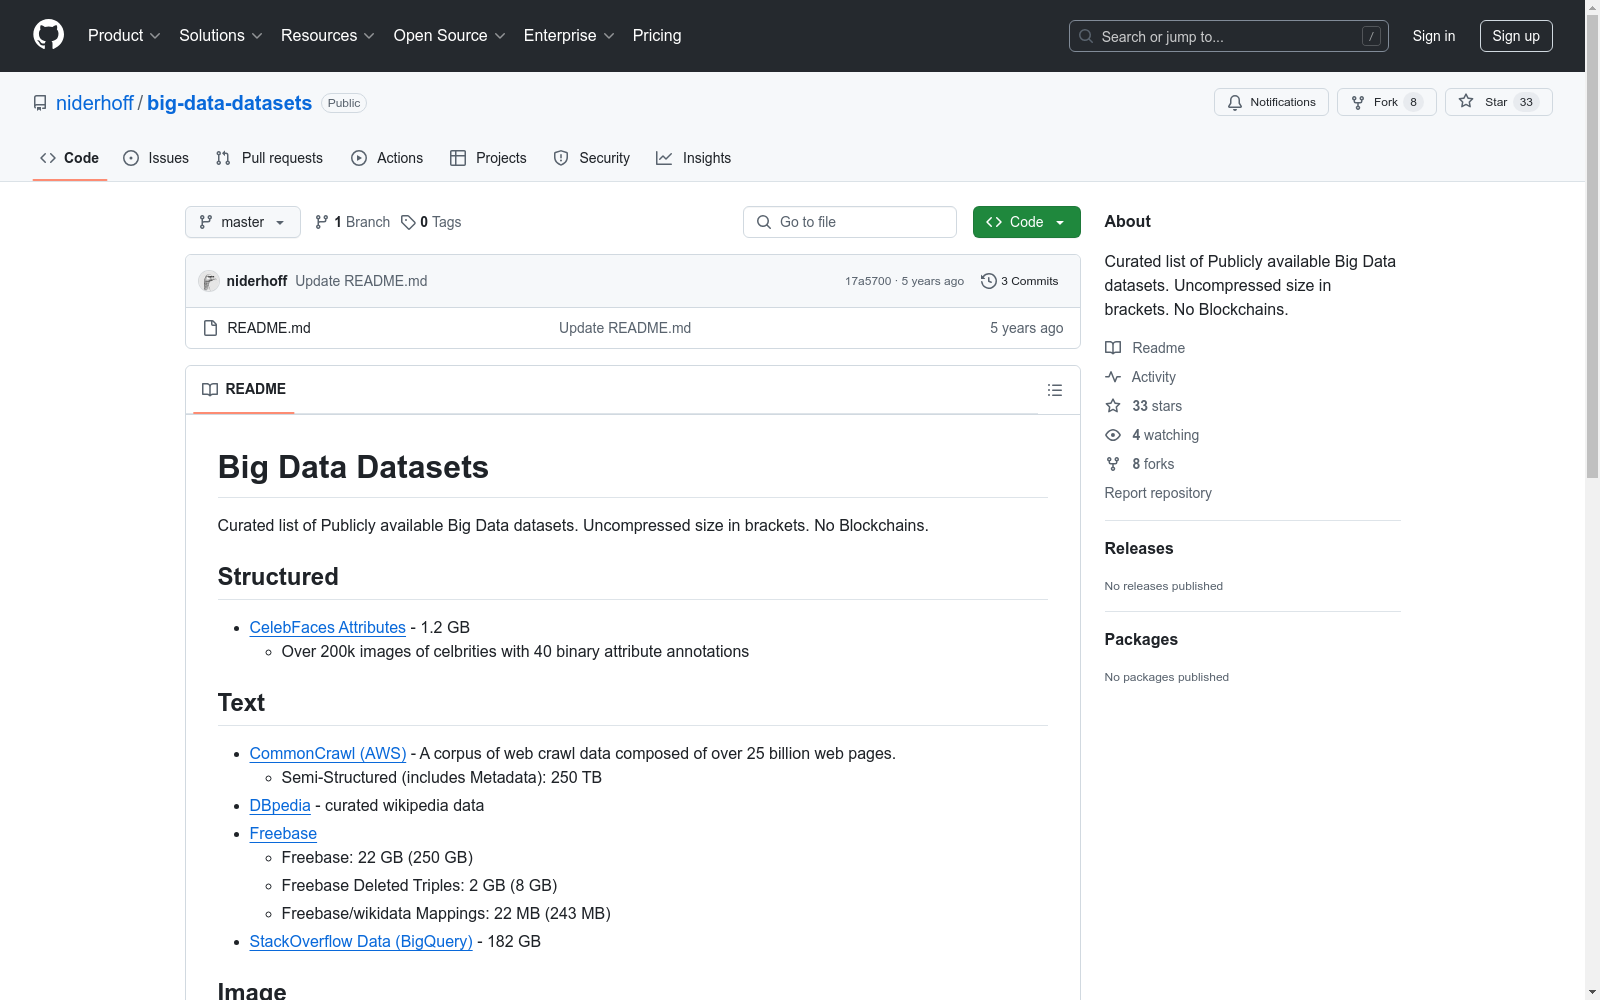The height and width of the screenshot is (1000, 1600).
Task: Open the StackOverflow Data (BigQuery) link
Action: coord(361,941)
